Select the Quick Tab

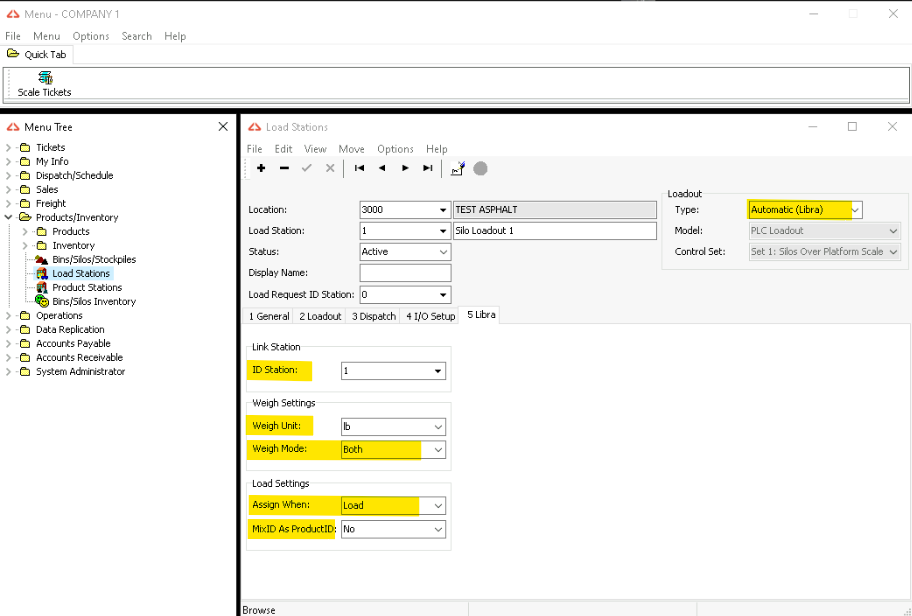tap(37, 54)
